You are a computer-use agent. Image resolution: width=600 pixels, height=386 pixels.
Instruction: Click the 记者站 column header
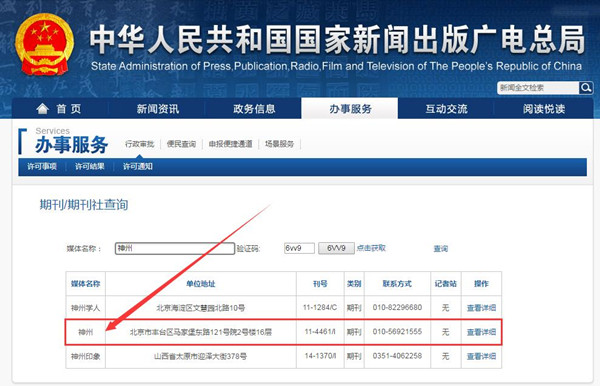[446, 284]
